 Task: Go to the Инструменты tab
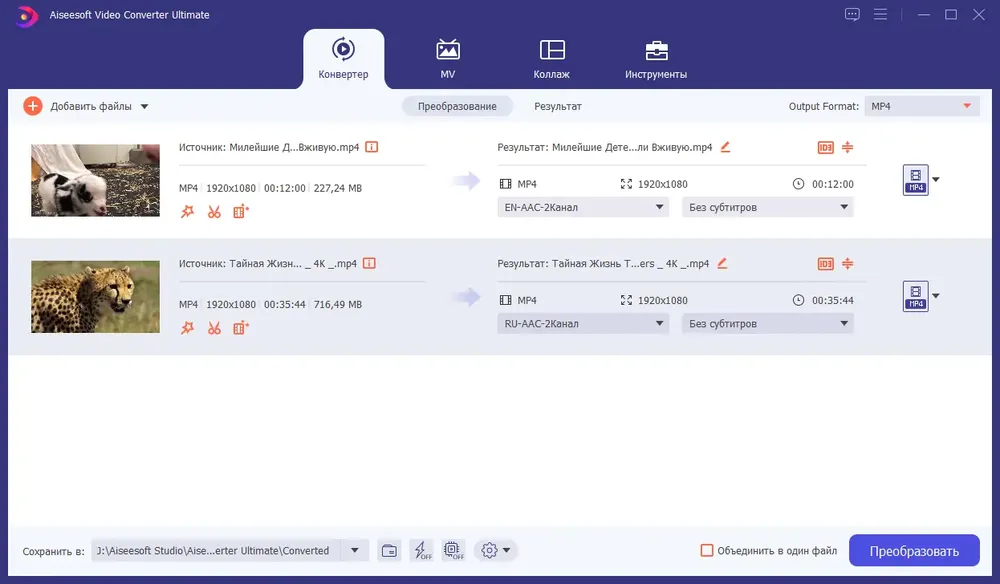[x=656, y=59]
